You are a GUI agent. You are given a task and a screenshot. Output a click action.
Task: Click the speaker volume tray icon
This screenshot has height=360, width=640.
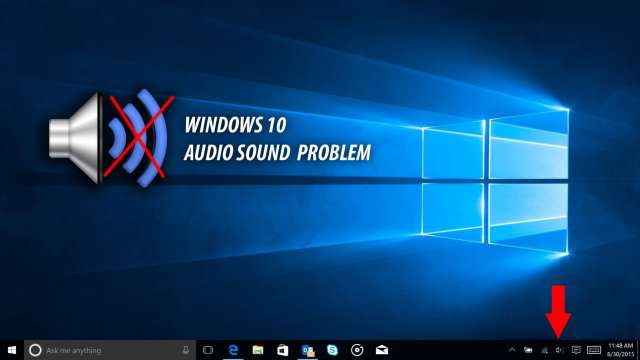[560, 350]
